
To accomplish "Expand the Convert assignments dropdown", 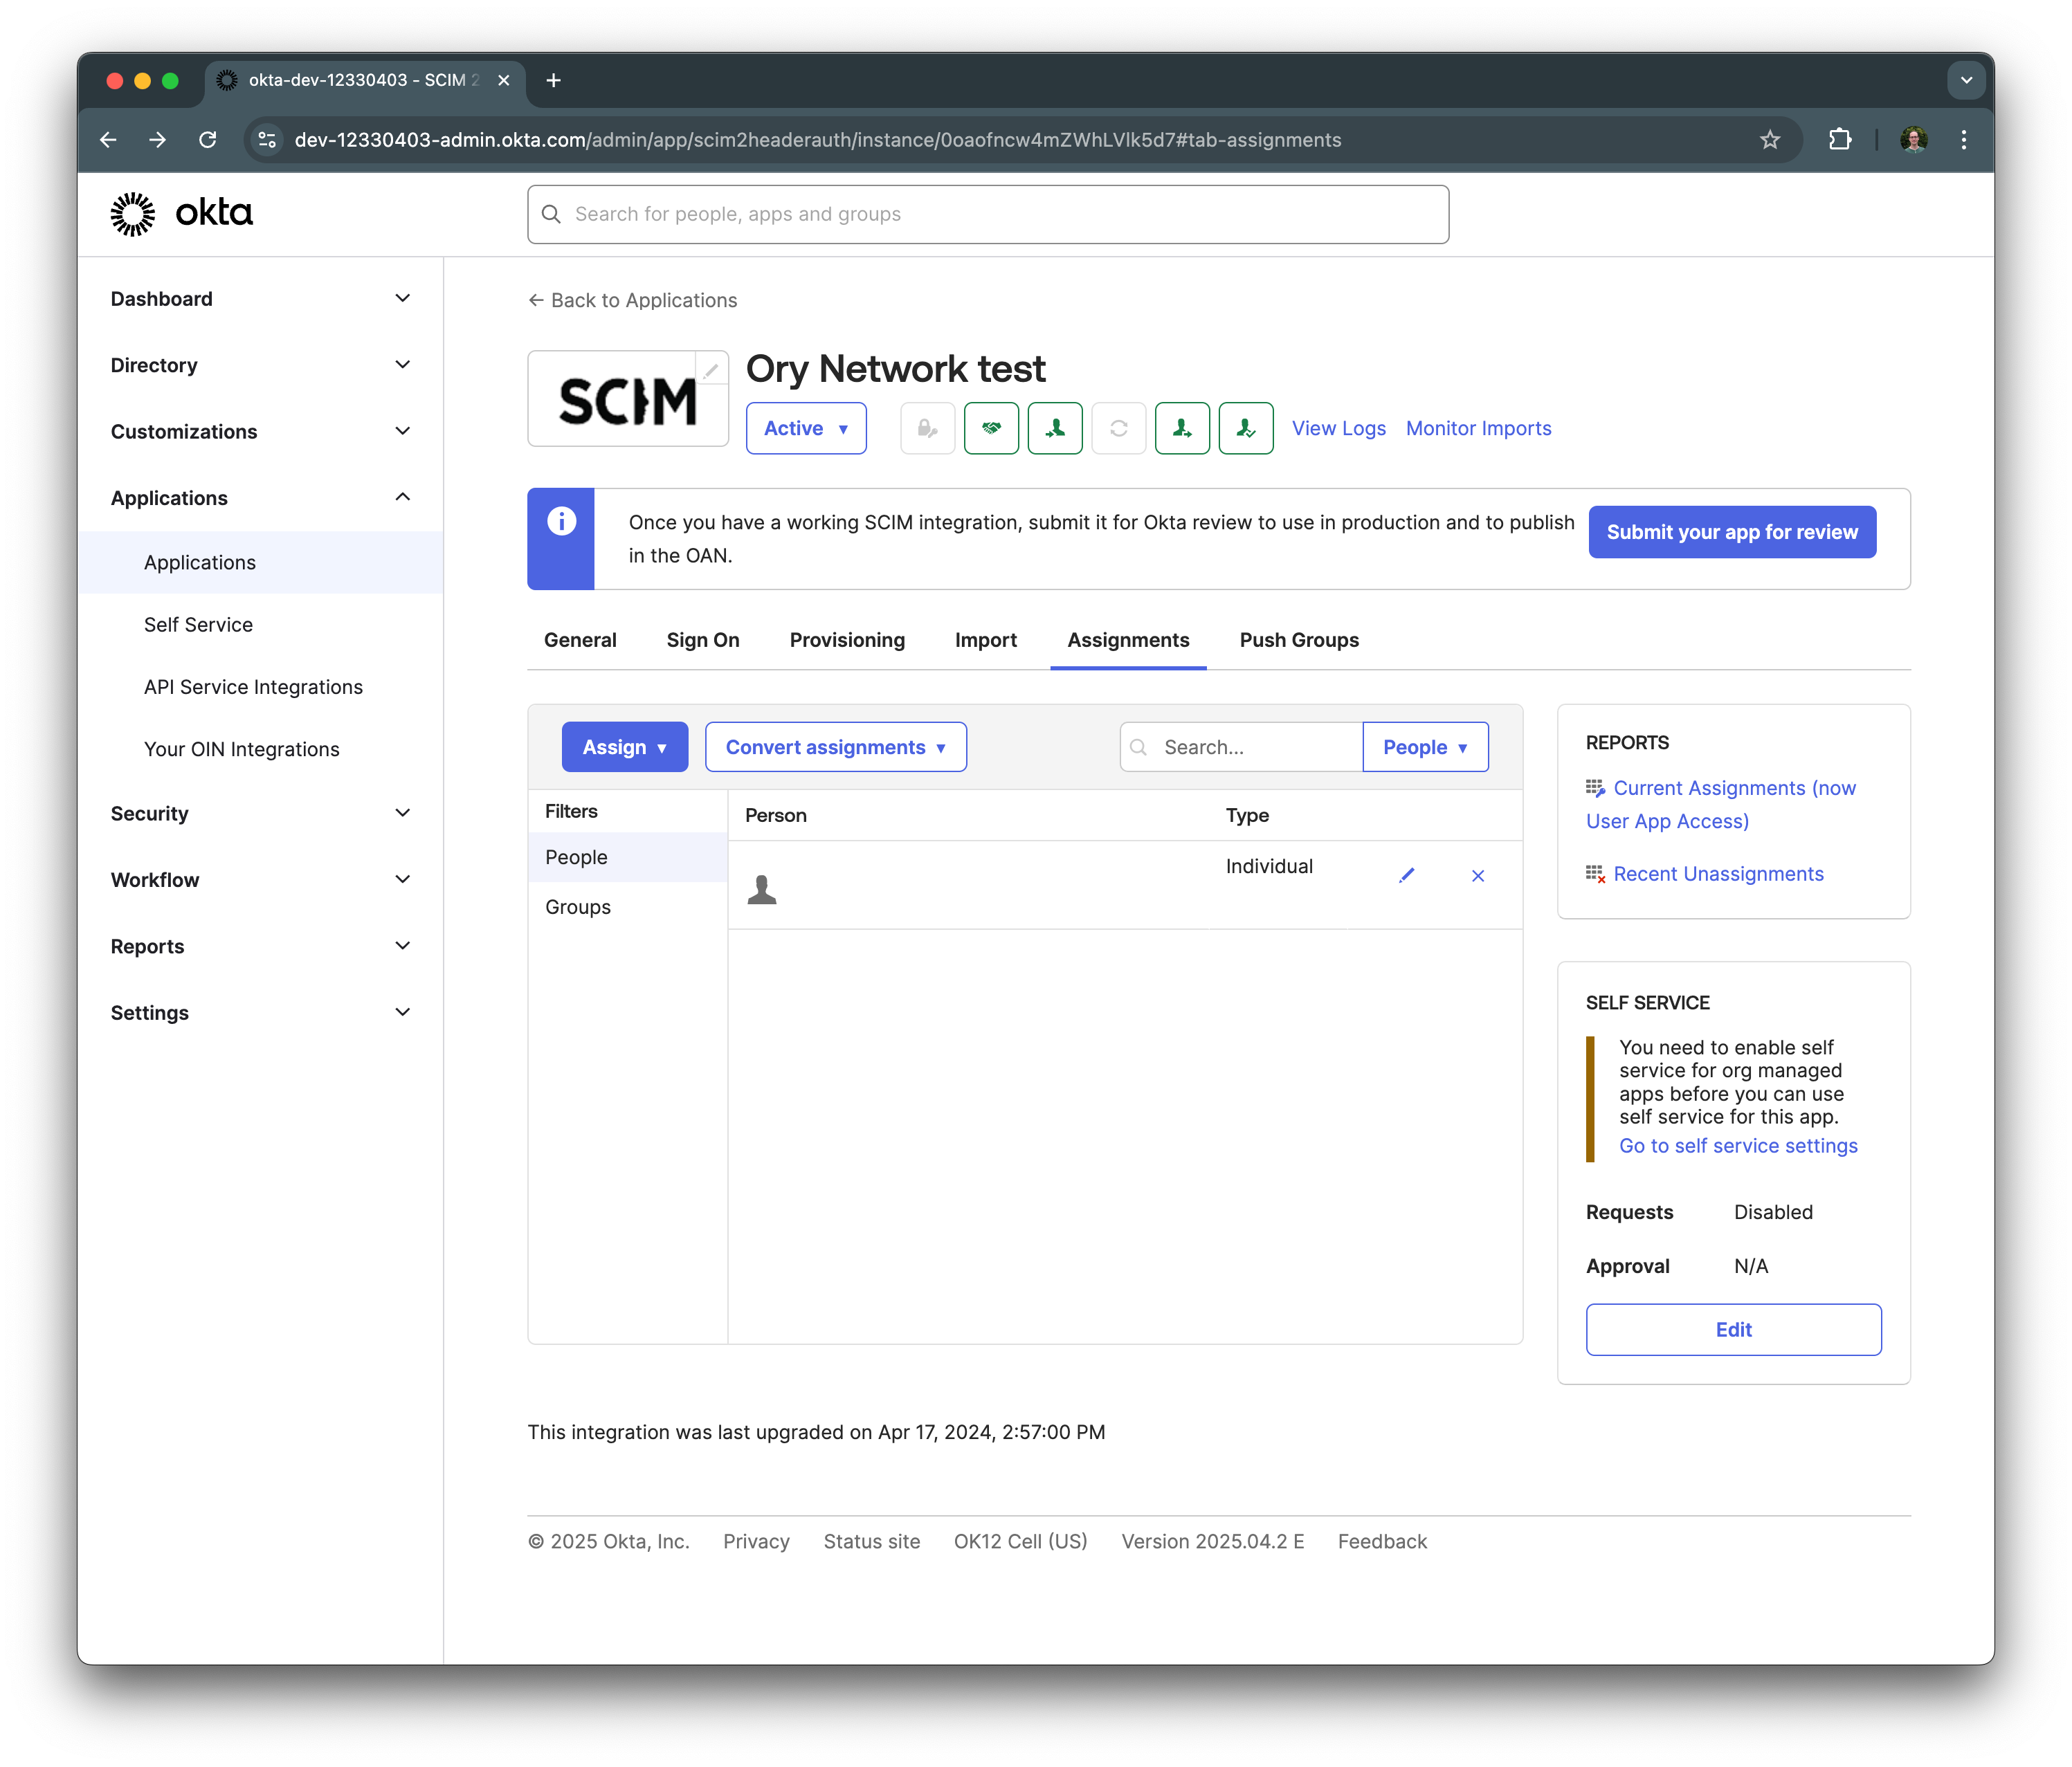I will (x=835, y=747).
